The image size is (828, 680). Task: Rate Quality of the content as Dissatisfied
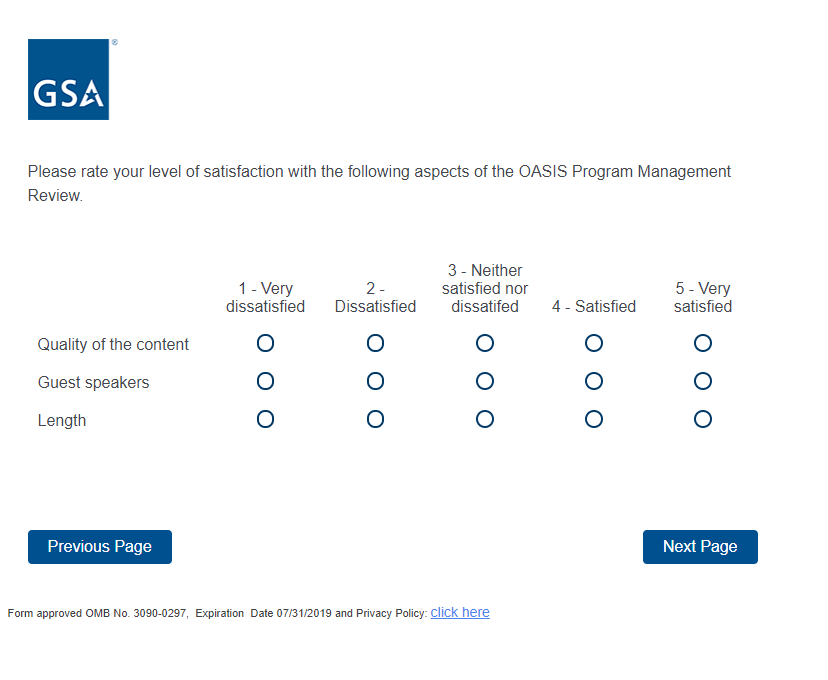375,343
